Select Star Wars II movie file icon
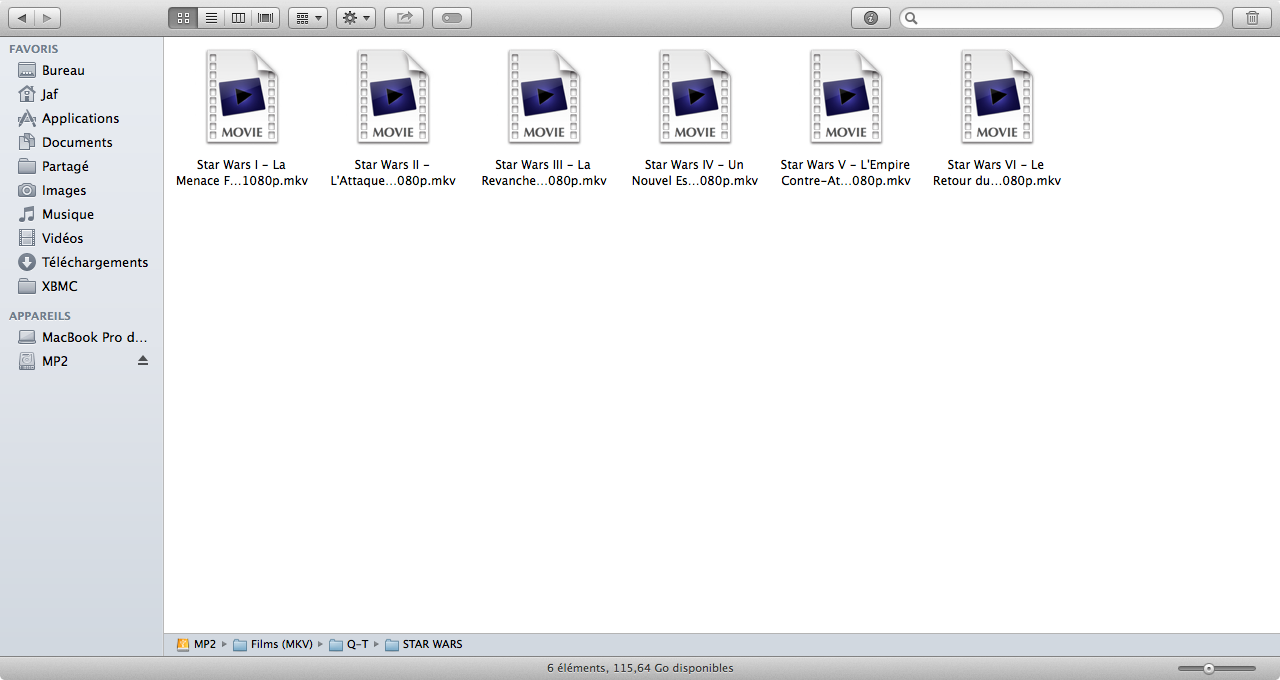 (393, 97)
